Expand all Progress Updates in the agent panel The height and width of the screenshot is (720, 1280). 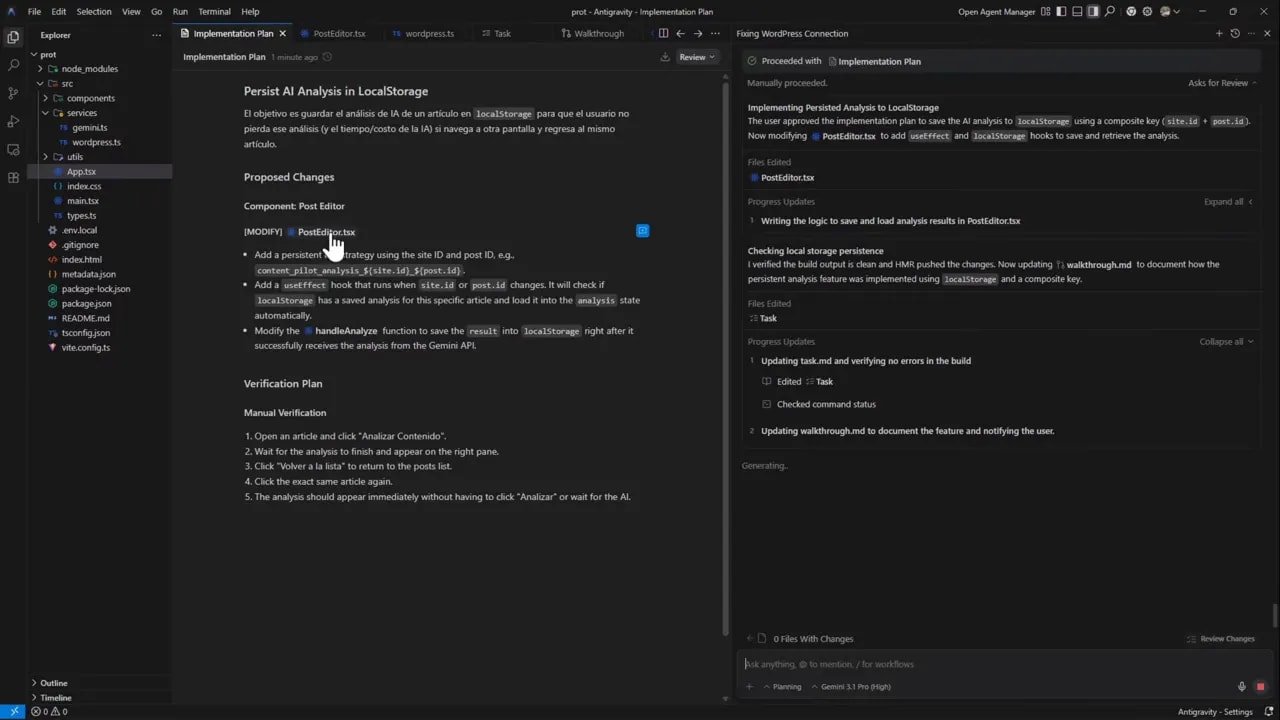[1222, 201]
